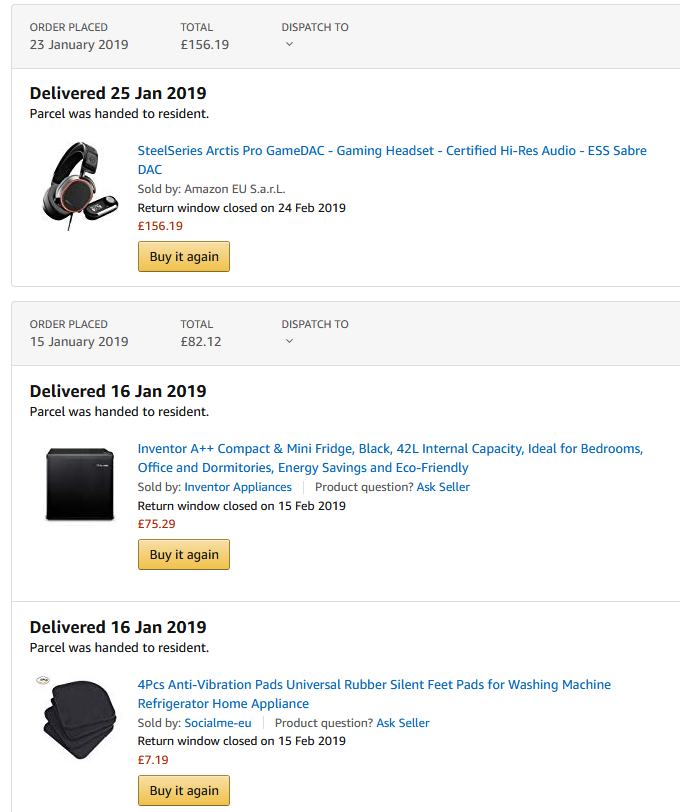The height and width of the screenshot is (812, 680).
Task: Open Inventor A++ Compact Mini Fridge link
Action: 390,458
